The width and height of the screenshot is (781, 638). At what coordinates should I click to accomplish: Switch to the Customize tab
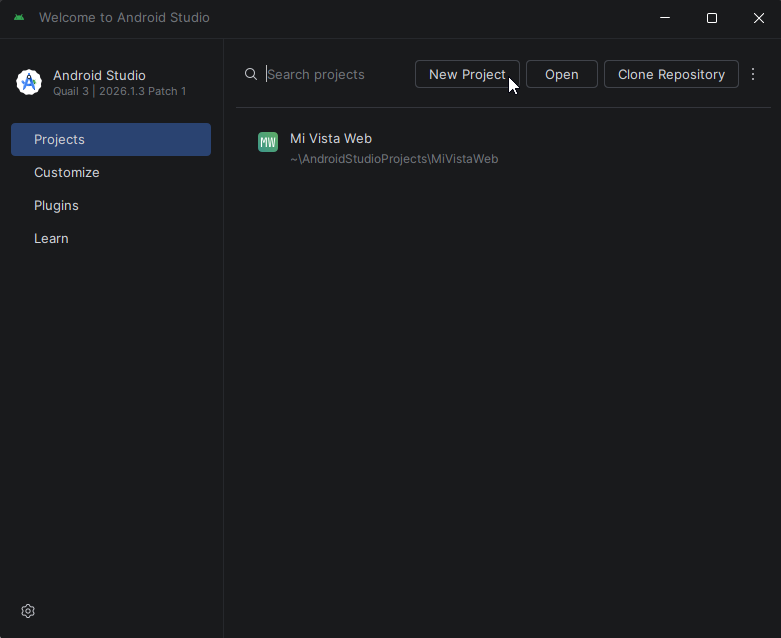coord(111,172)
